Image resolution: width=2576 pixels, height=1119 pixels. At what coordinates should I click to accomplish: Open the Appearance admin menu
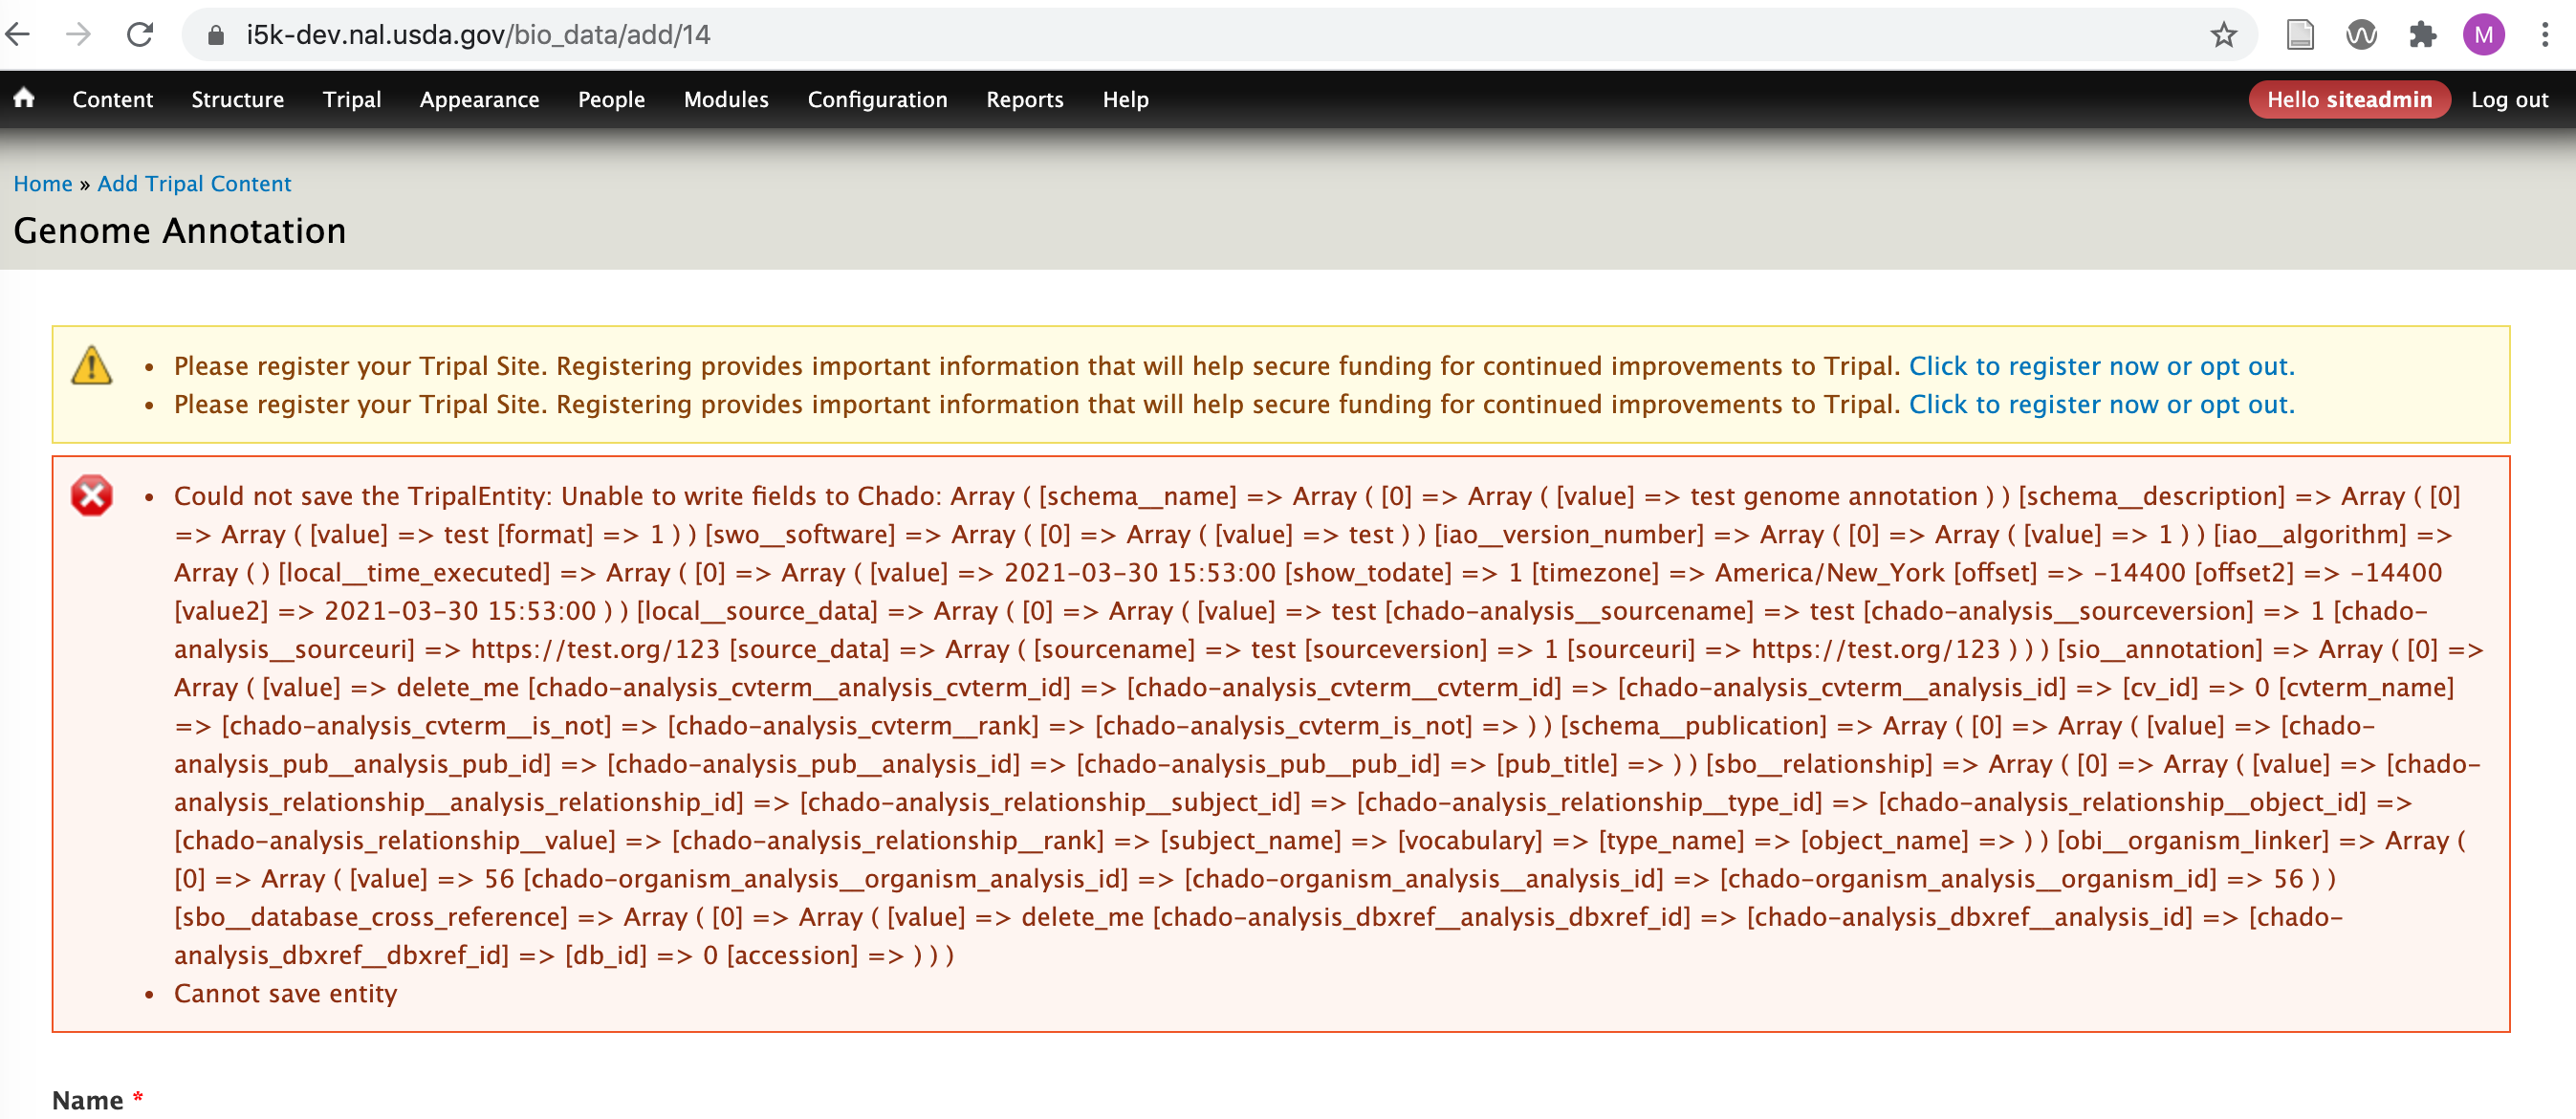pyautogui.click(x=480, y=99)
